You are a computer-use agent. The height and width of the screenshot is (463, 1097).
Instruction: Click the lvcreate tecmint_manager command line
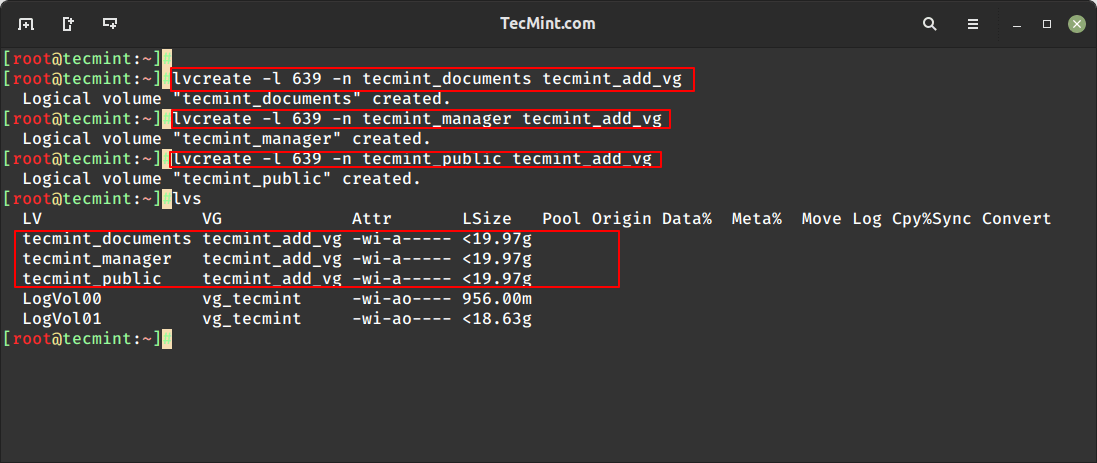[x=416, y=119]
